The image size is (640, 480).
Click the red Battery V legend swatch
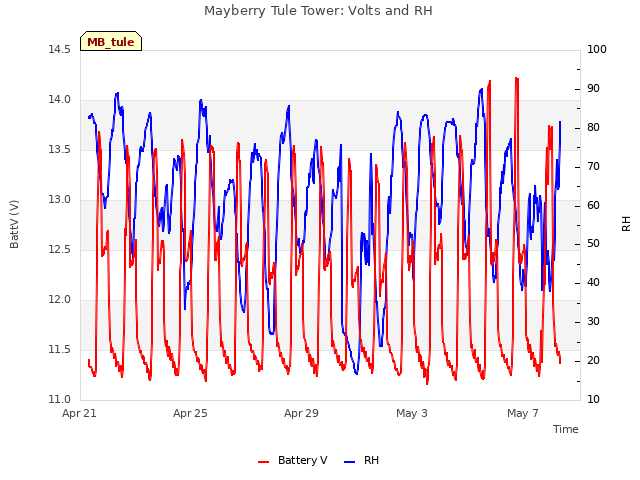264,462
